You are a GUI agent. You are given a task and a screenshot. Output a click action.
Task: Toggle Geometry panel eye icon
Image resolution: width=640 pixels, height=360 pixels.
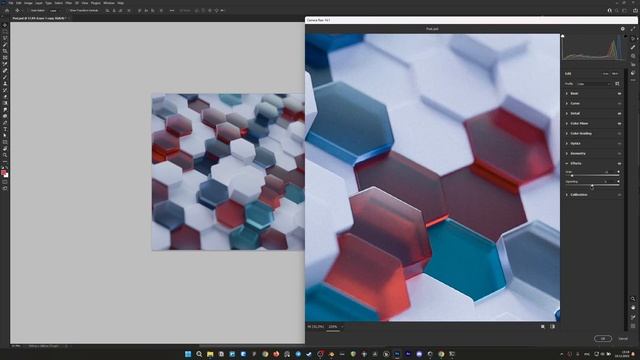(x=619, y=153)
